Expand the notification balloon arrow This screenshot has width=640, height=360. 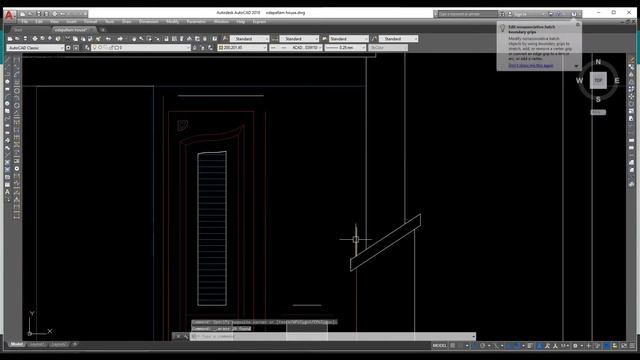coord(576,66)
